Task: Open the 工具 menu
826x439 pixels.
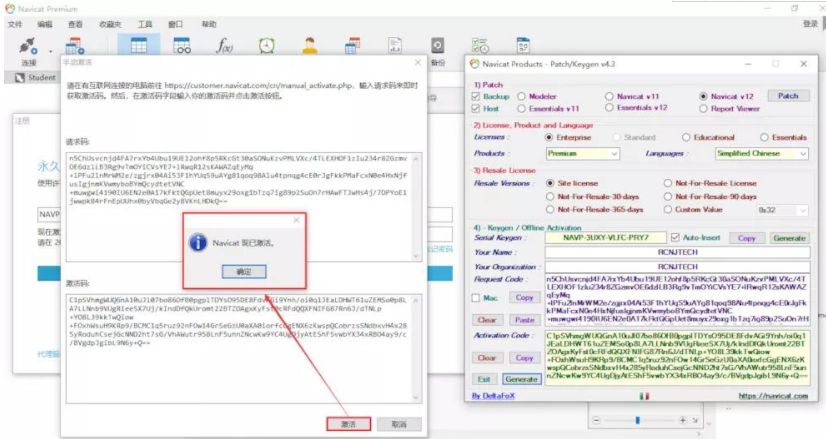Action: pyautogui.click(x=145, y=24)
